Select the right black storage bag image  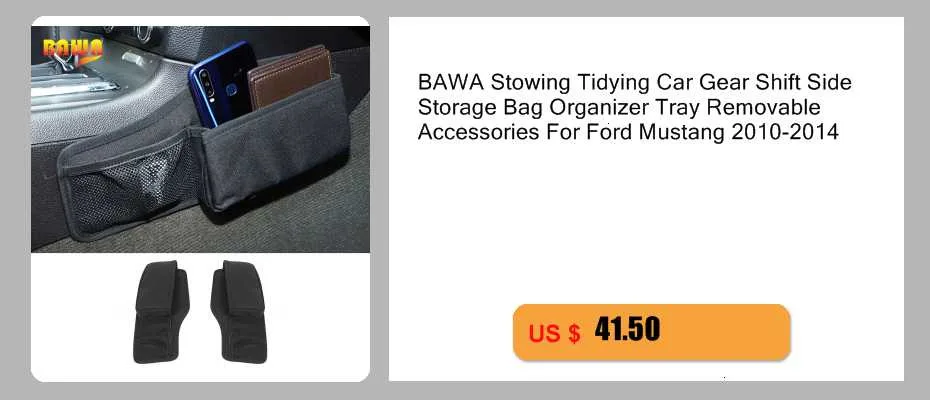click(238, 311)
